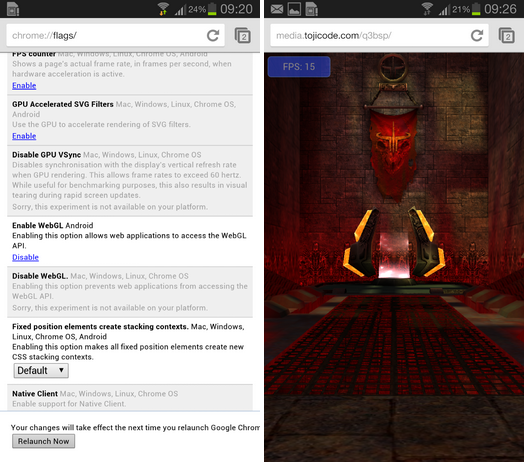525x463 pixels.
Task: Tap the Wi-Fi icon in right status bar
Action: (427, 9)
